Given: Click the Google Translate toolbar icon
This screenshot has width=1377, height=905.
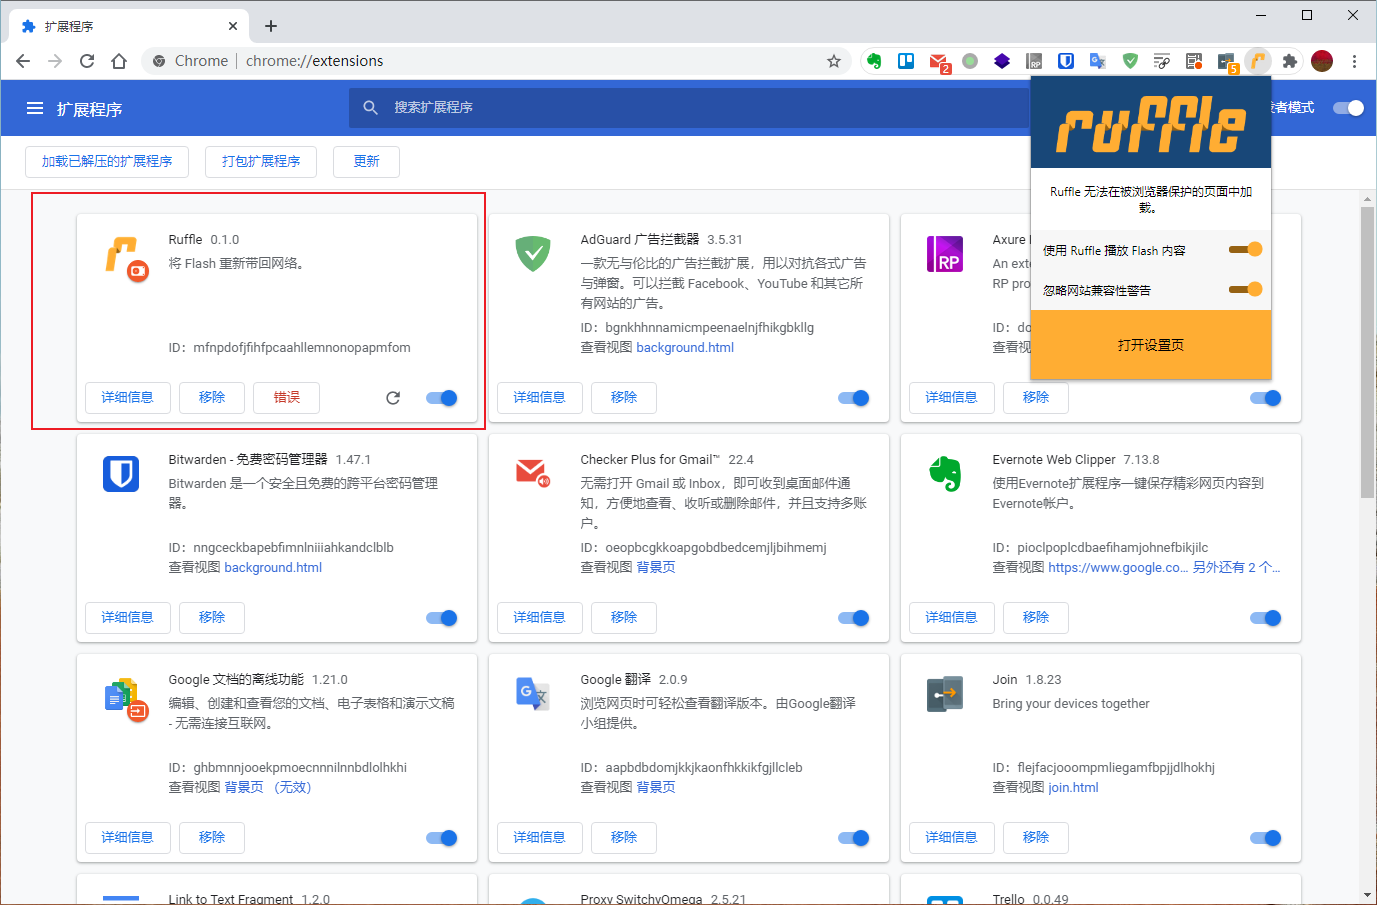Looking at the screenshot, I should tap(1098, 61).
